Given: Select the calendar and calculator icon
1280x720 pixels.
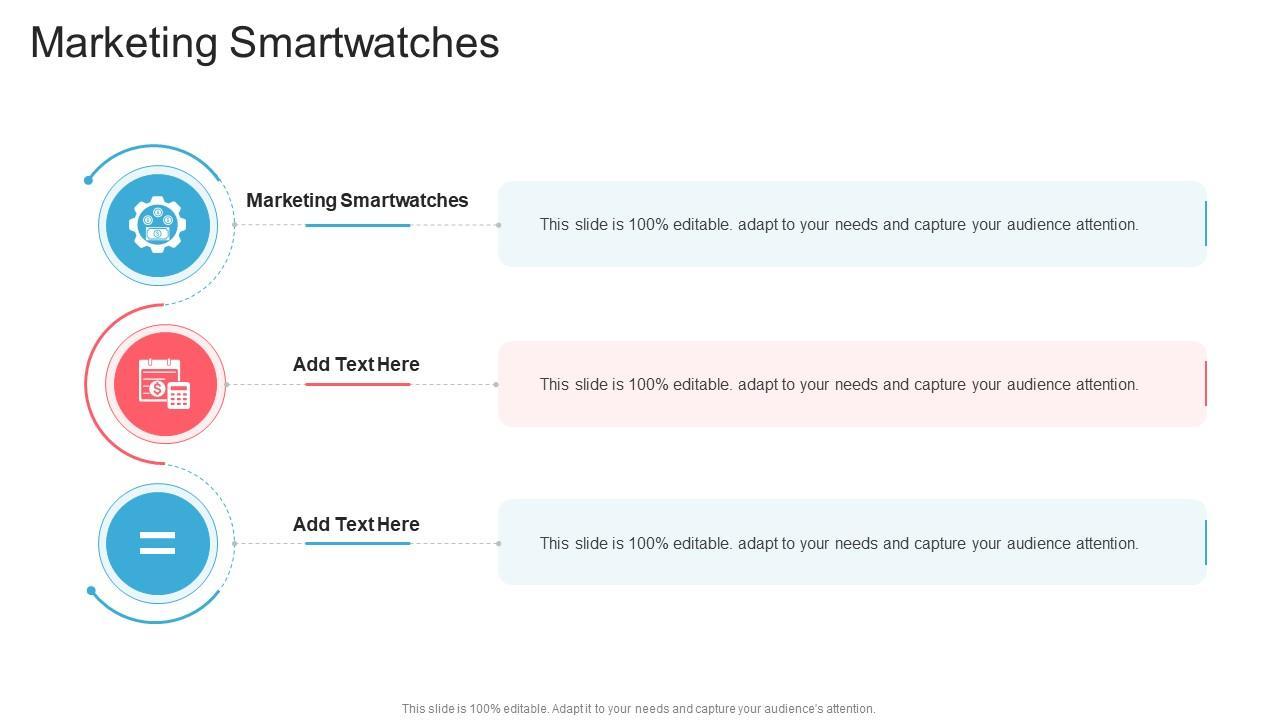Looking at the screenshot, I should tap(165, 384).
